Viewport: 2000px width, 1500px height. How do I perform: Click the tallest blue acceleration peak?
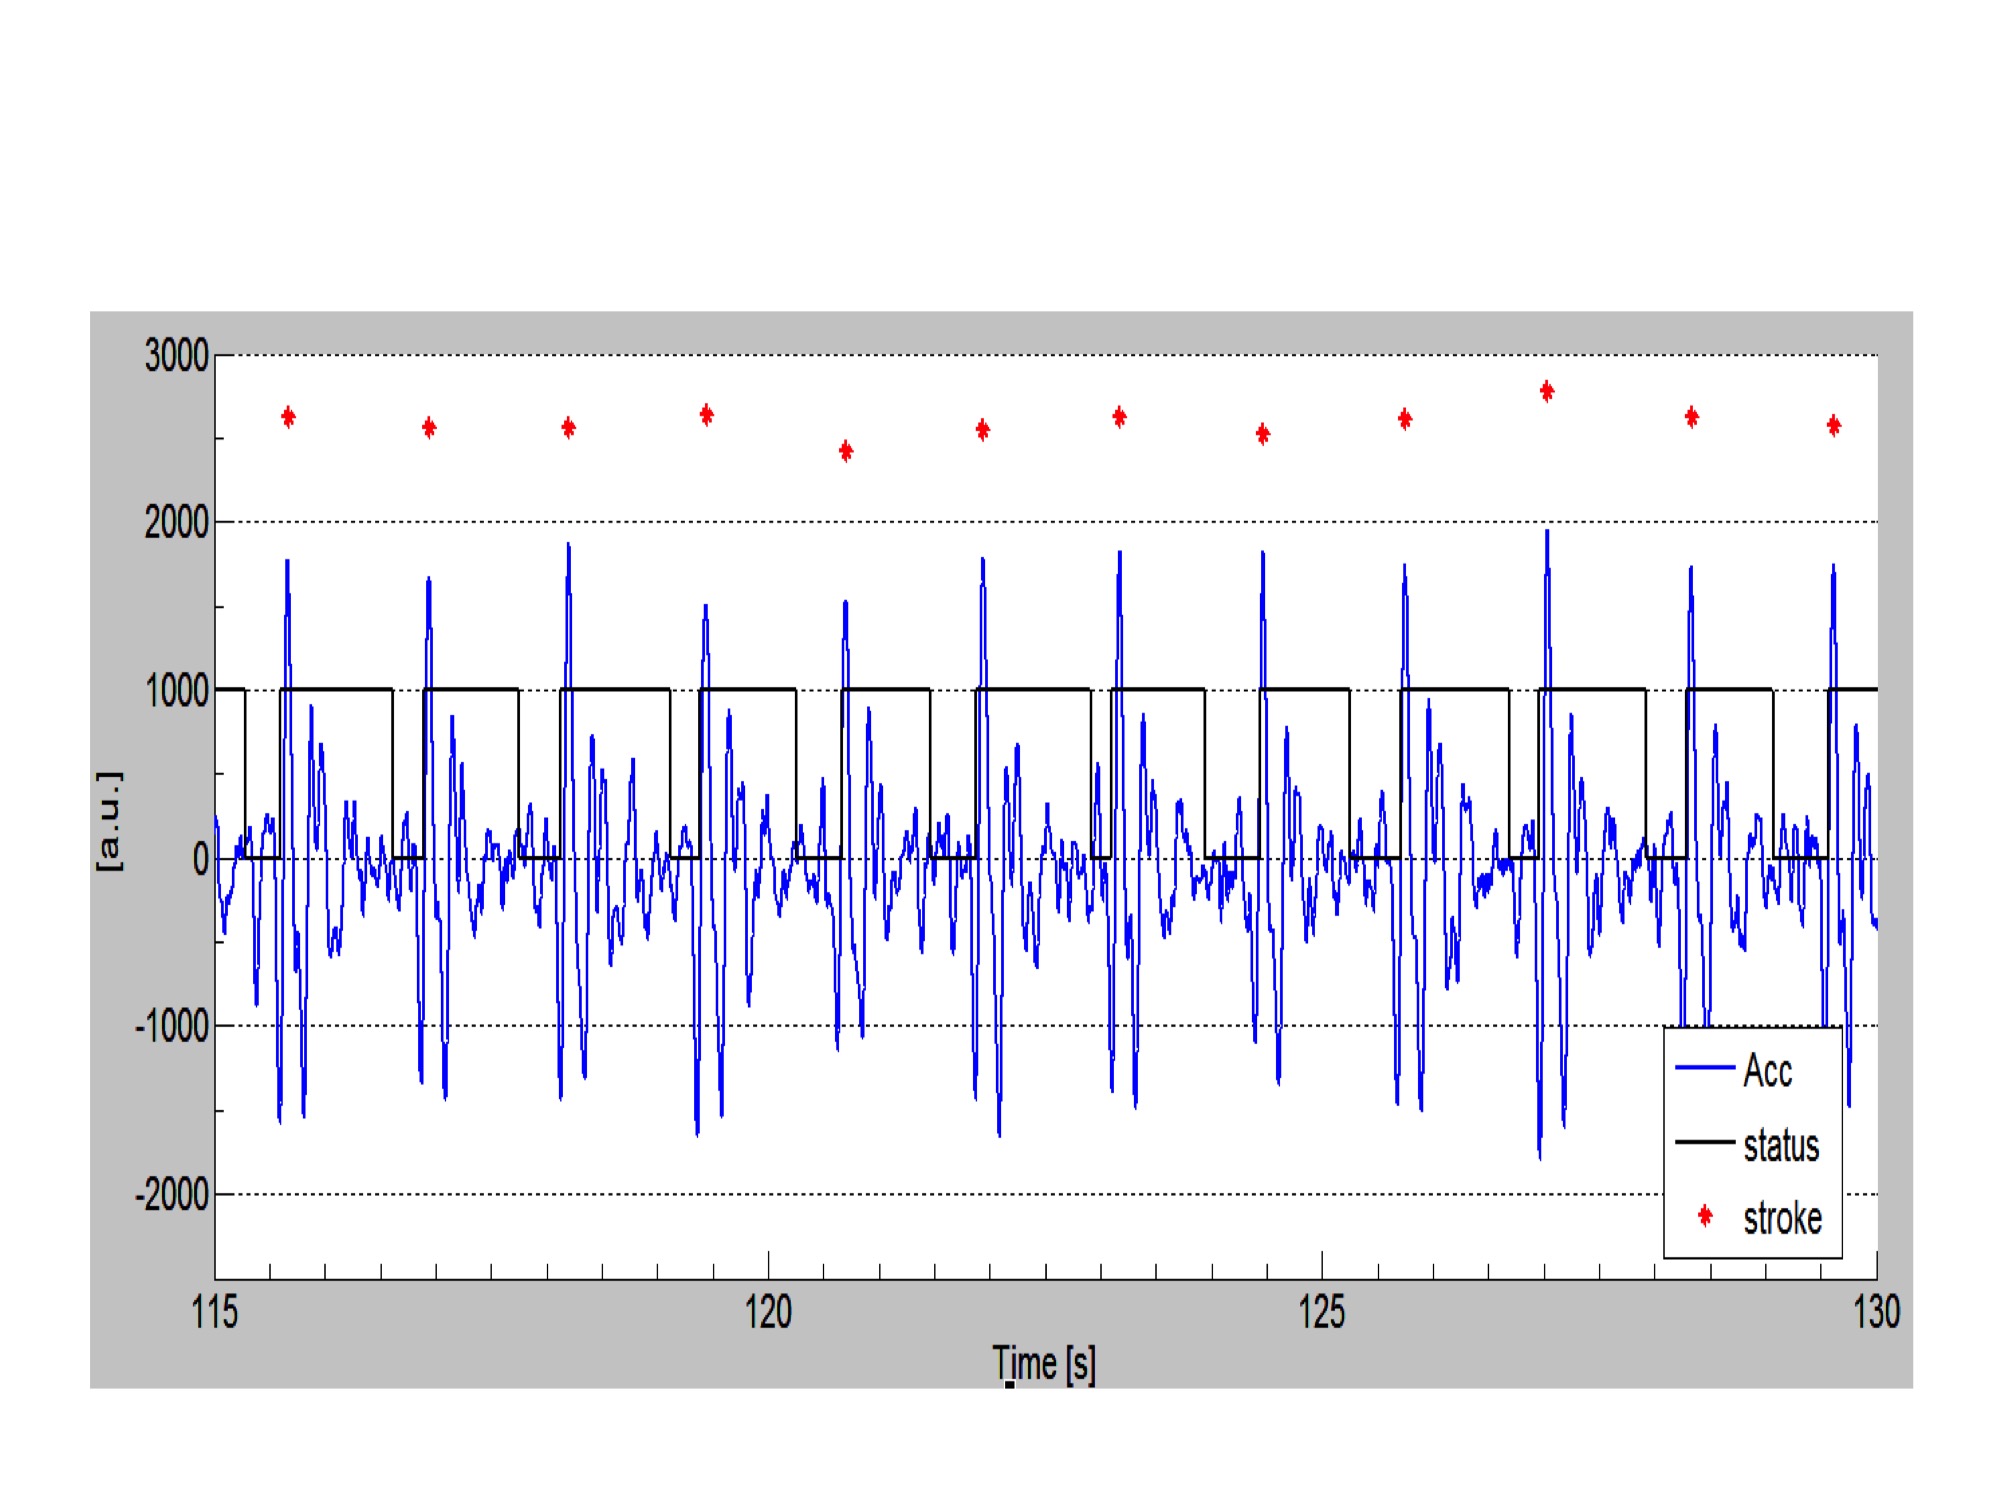(1547, 533)
